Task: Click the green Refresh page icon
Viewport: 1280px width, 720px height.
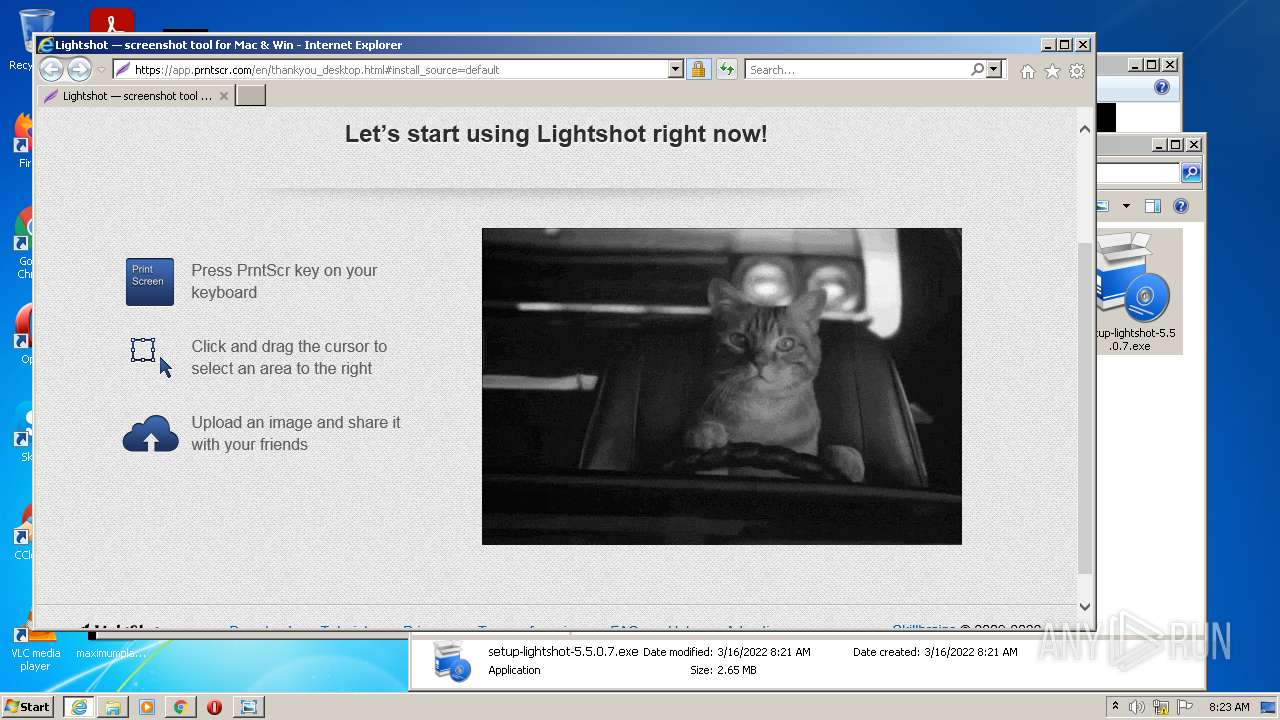Action: [726, 69]
